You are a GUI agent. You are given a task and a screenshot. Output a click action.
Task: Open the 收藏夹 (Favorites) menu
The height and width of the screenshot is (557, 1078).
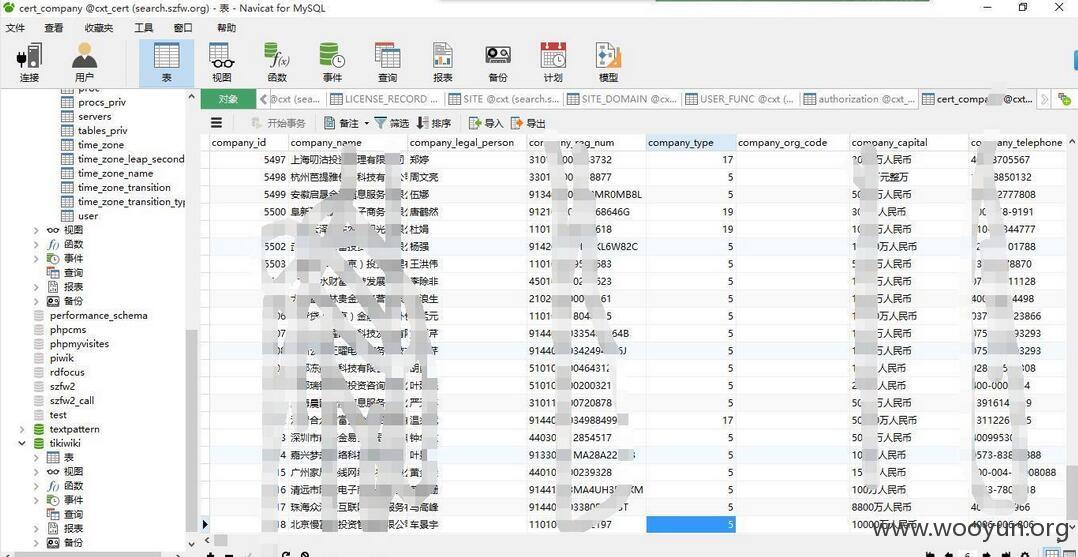(x=99, y=28)
